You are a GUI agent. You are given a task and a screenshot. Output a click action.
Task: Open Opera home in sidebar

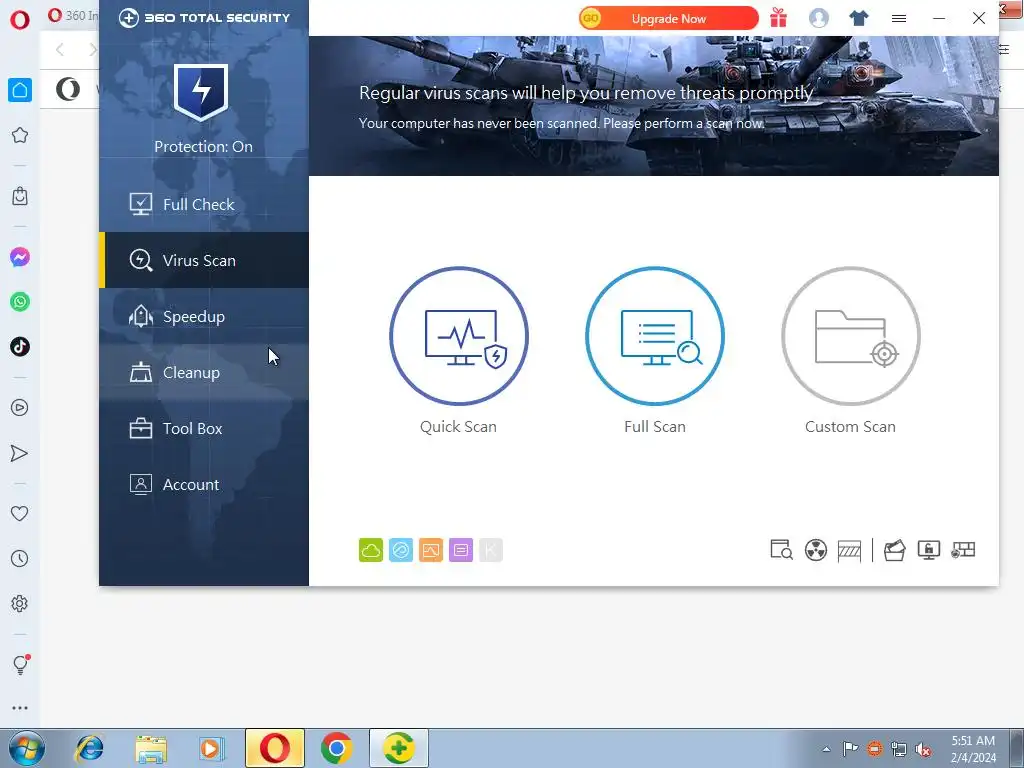pos(20,90)
